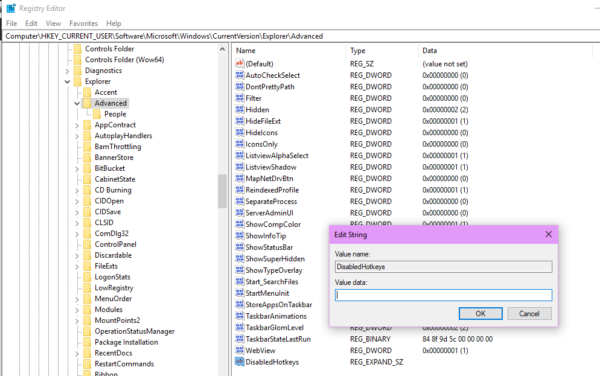Cancel the Edit String dialog
The height and width of the screenshot is (376, 600).
tap(529, 314)
